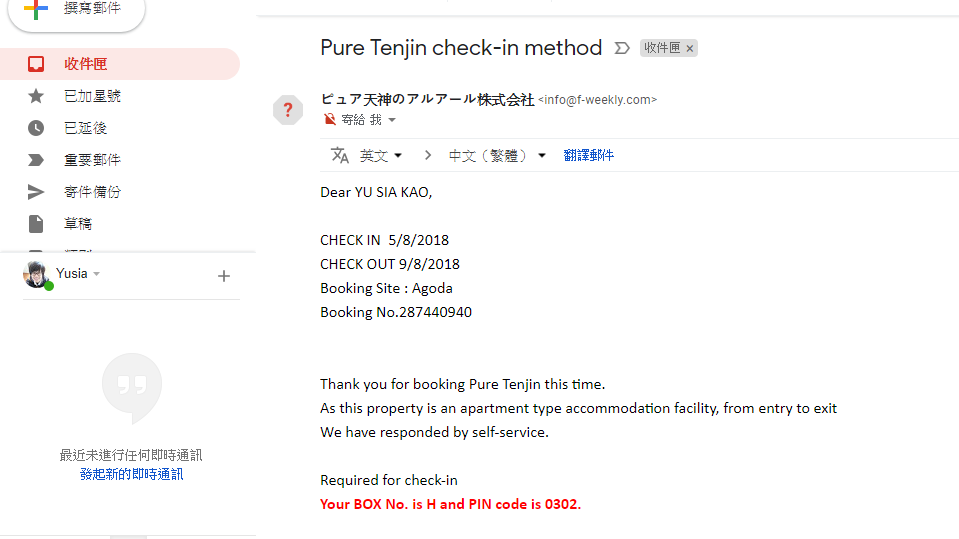Remove the 收件匣 label from the email
The height and width of the screenshot is (539, 959).
(x=690, y=48)
